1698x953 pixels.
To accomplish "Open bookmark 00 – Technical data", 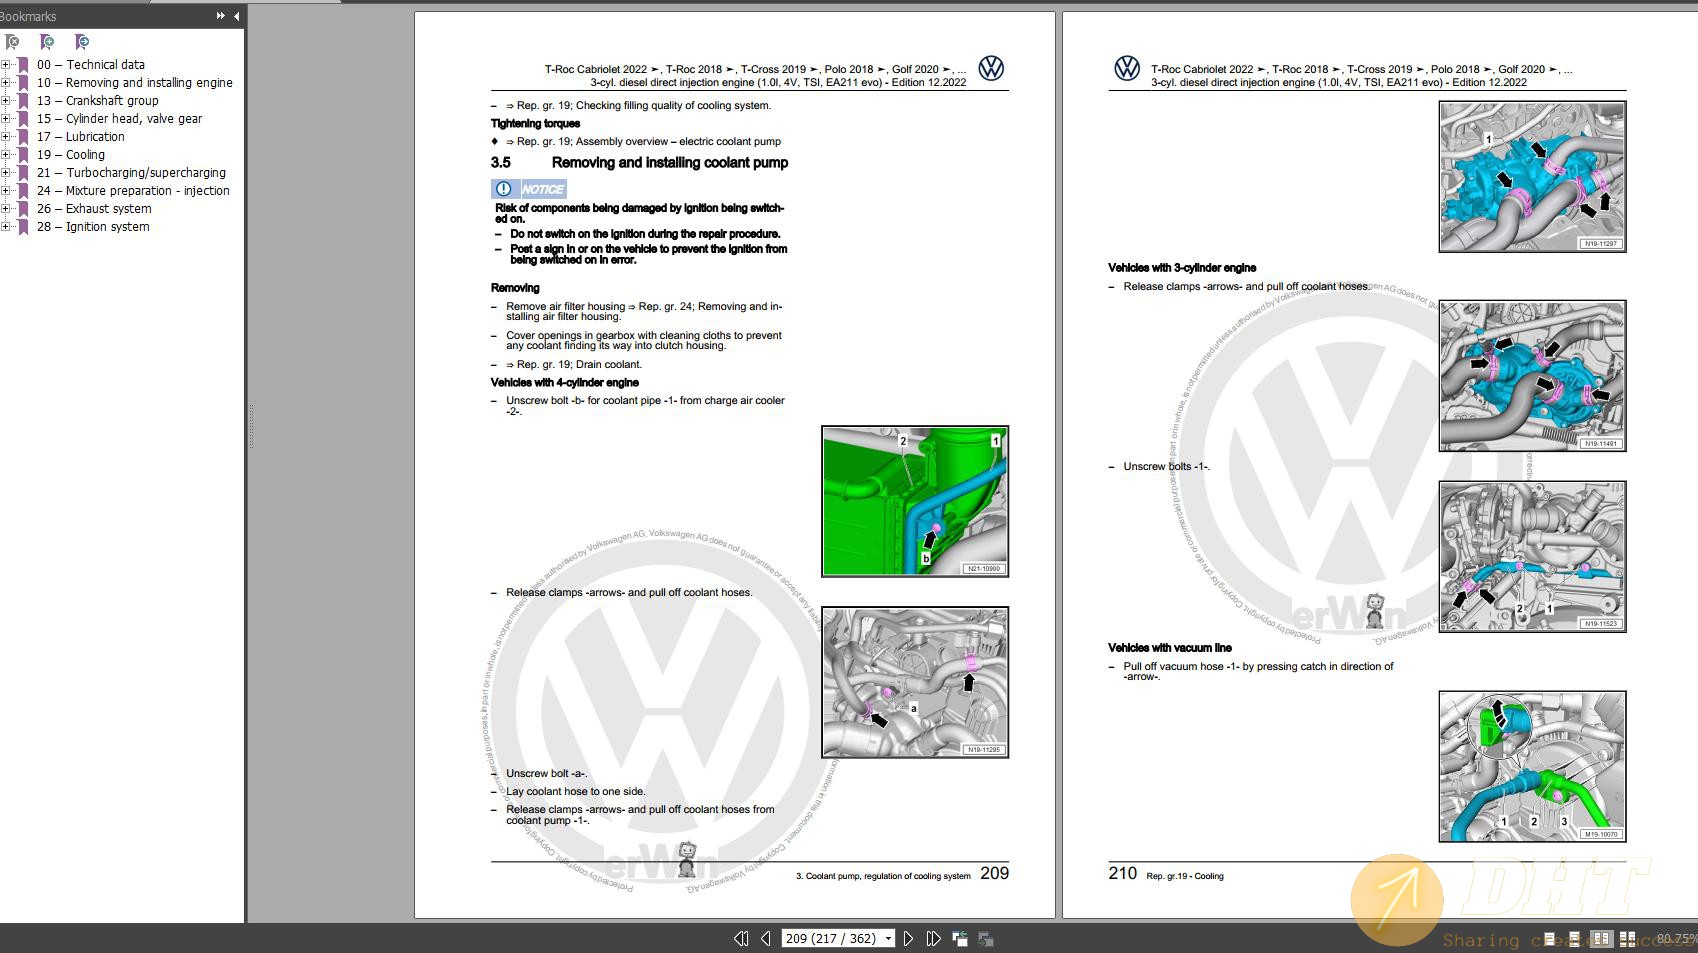I will (x=91, y=65).
